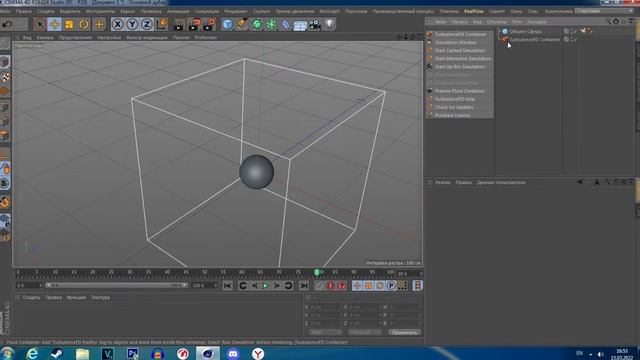Add a Cube primitive object

pos(227,24)
